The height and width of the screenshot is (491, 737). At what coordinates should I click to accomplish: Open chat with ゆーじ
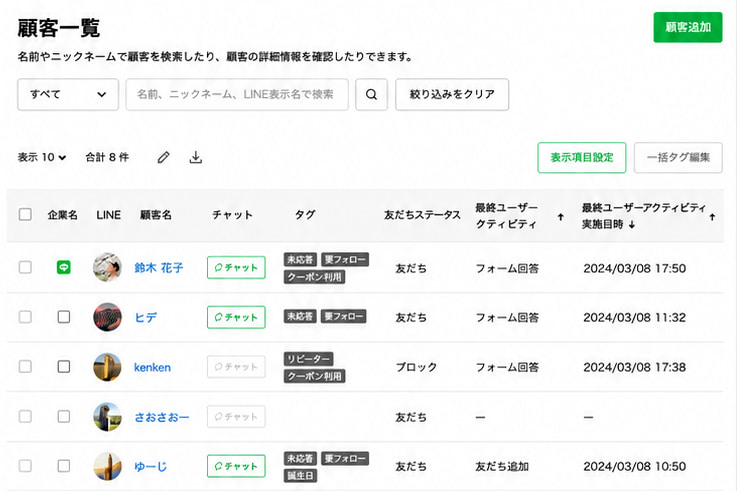tap(236, 466)
